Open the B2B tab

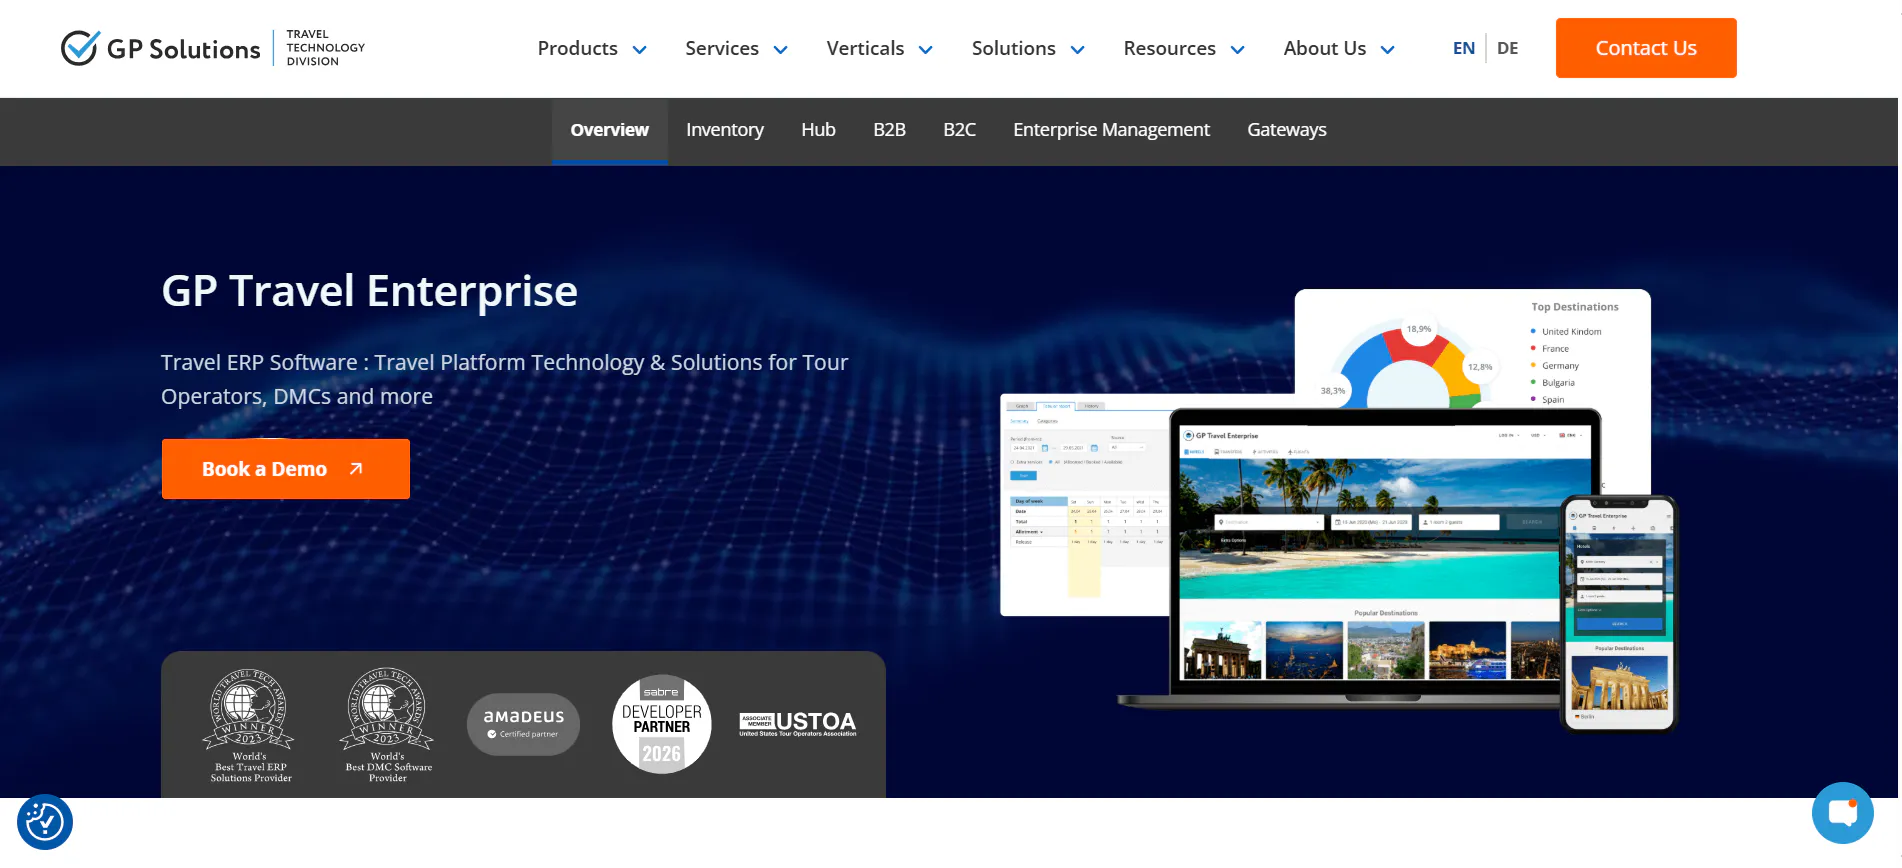(889, 130)
